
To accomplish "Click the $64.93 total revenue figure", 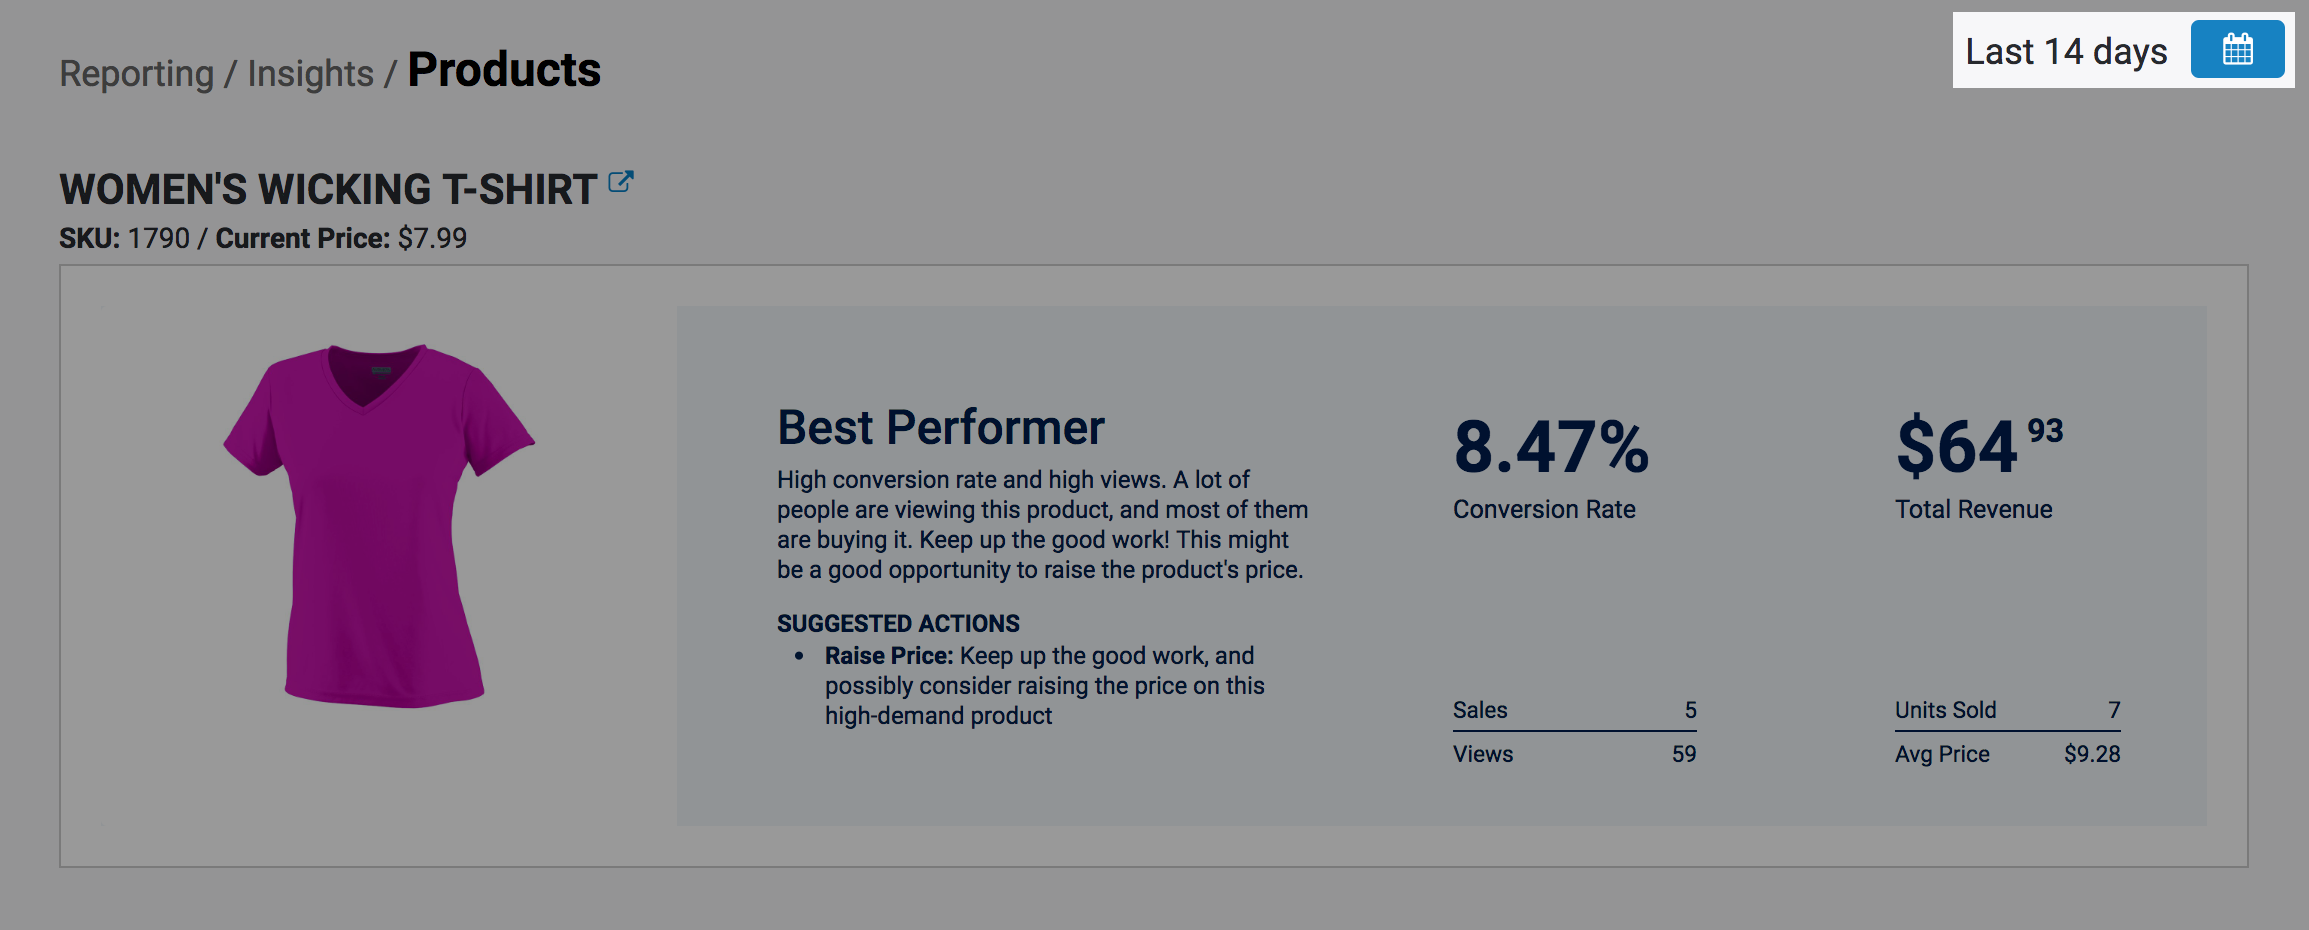I will [1978, 445].
